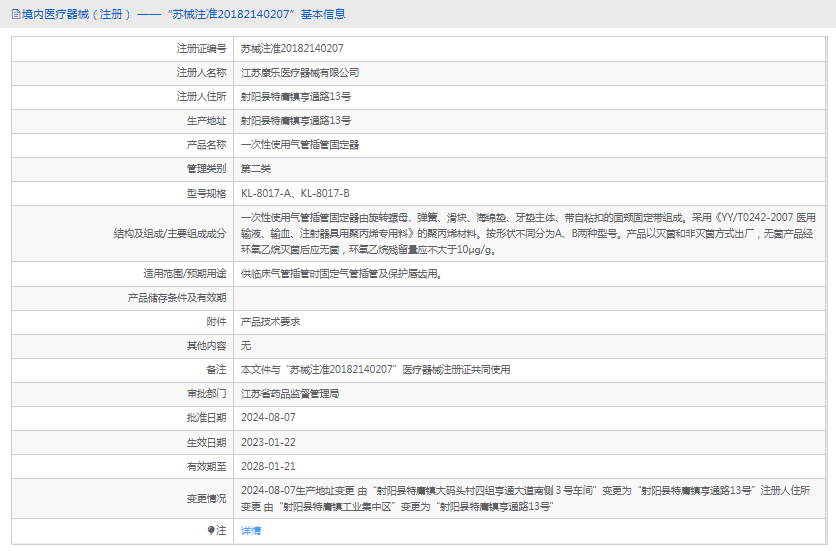Click the 管理类别 label
This screenshot has width=836, height=551.
(x=206, y=169)
